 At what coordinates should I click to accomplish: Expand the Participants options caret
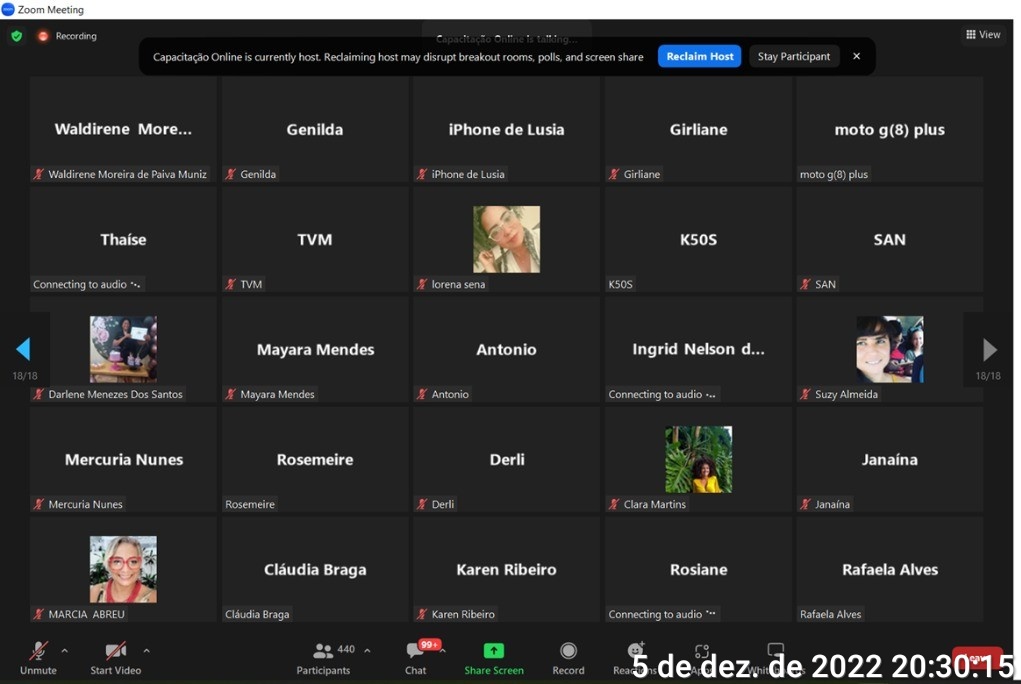coord(367,650)
